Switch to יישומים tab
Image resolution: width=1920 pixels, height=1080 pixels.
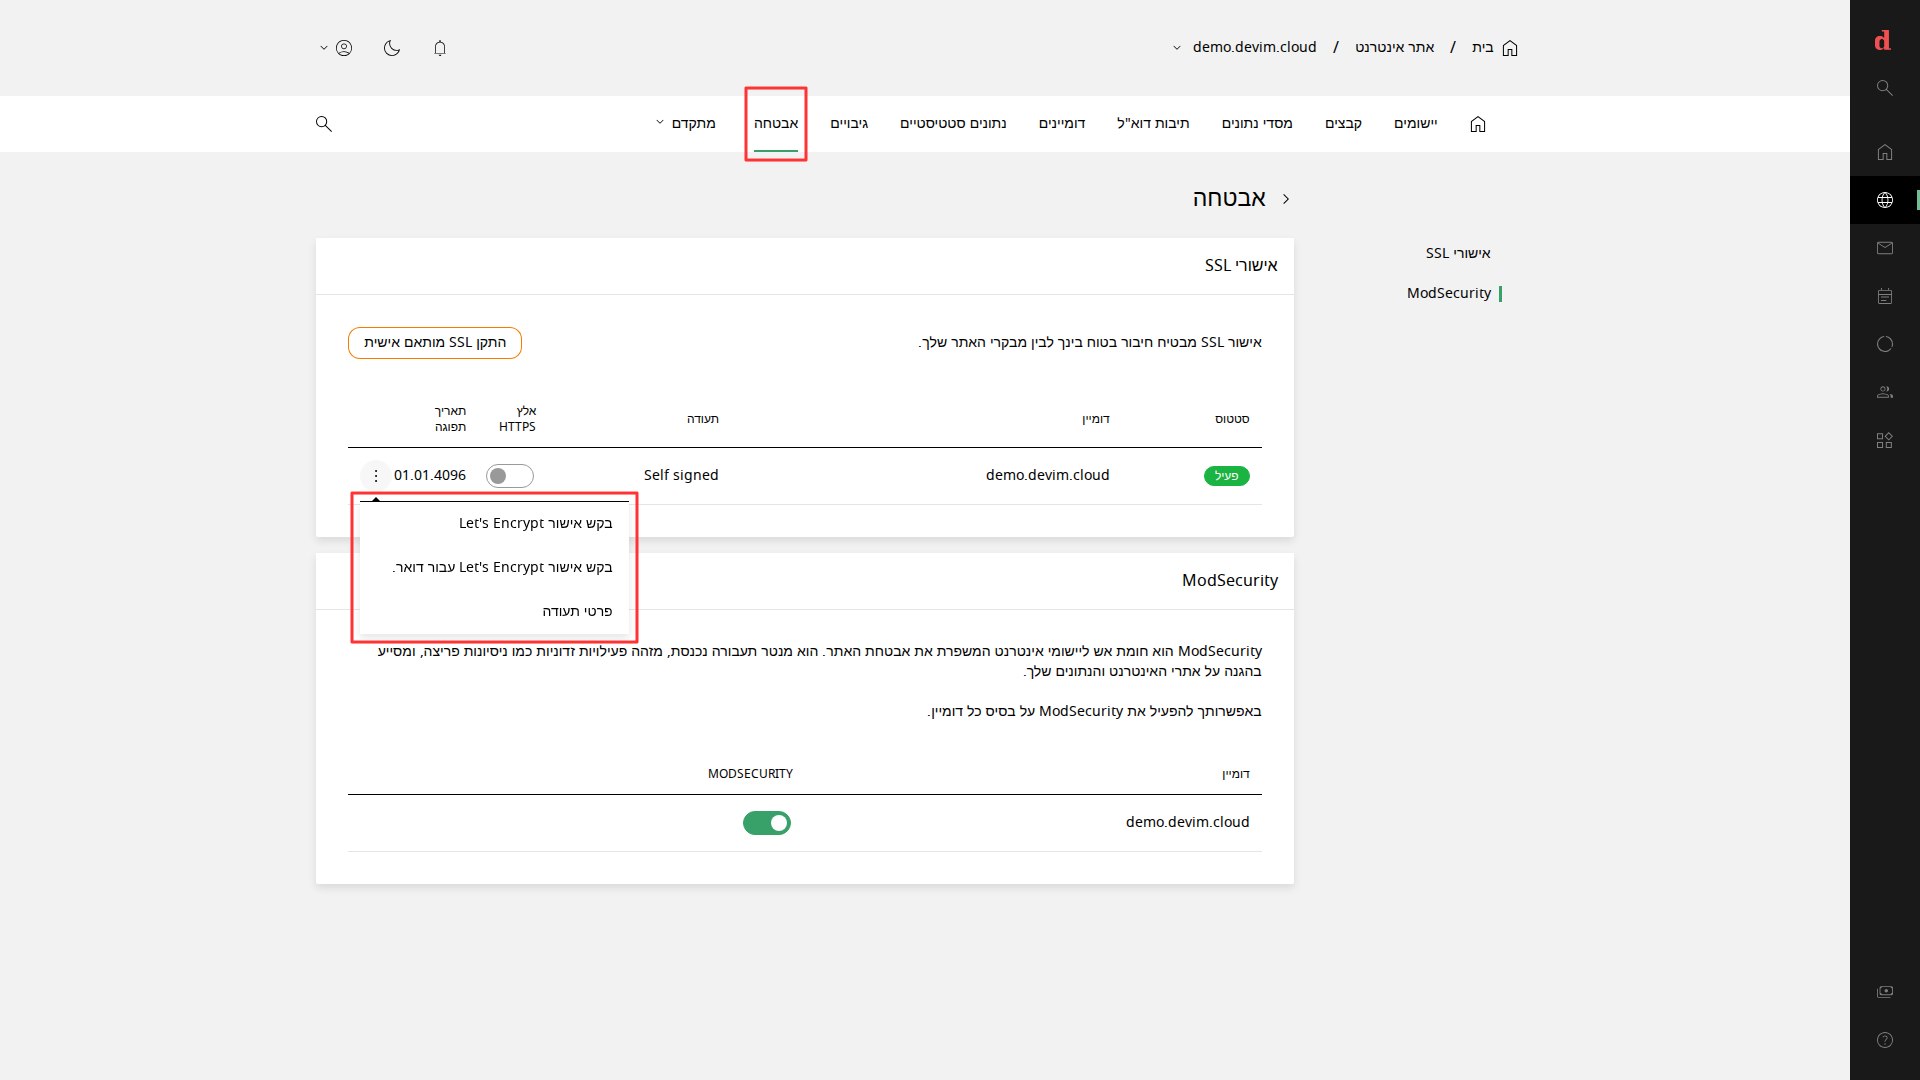click(x=1416, y=124)
